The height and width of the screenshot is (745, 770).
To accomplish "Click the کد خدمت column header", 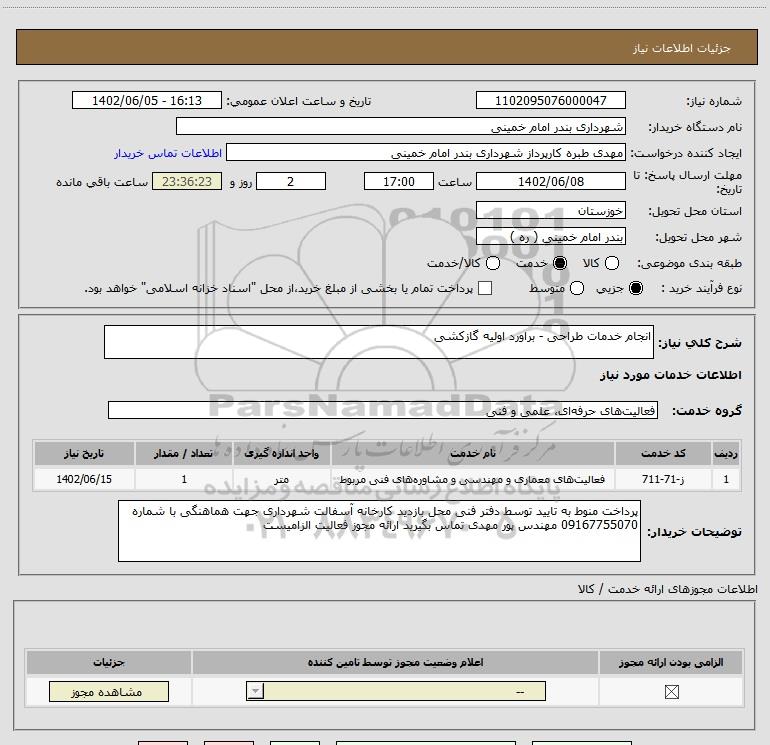I will click(x=663, y=453).
